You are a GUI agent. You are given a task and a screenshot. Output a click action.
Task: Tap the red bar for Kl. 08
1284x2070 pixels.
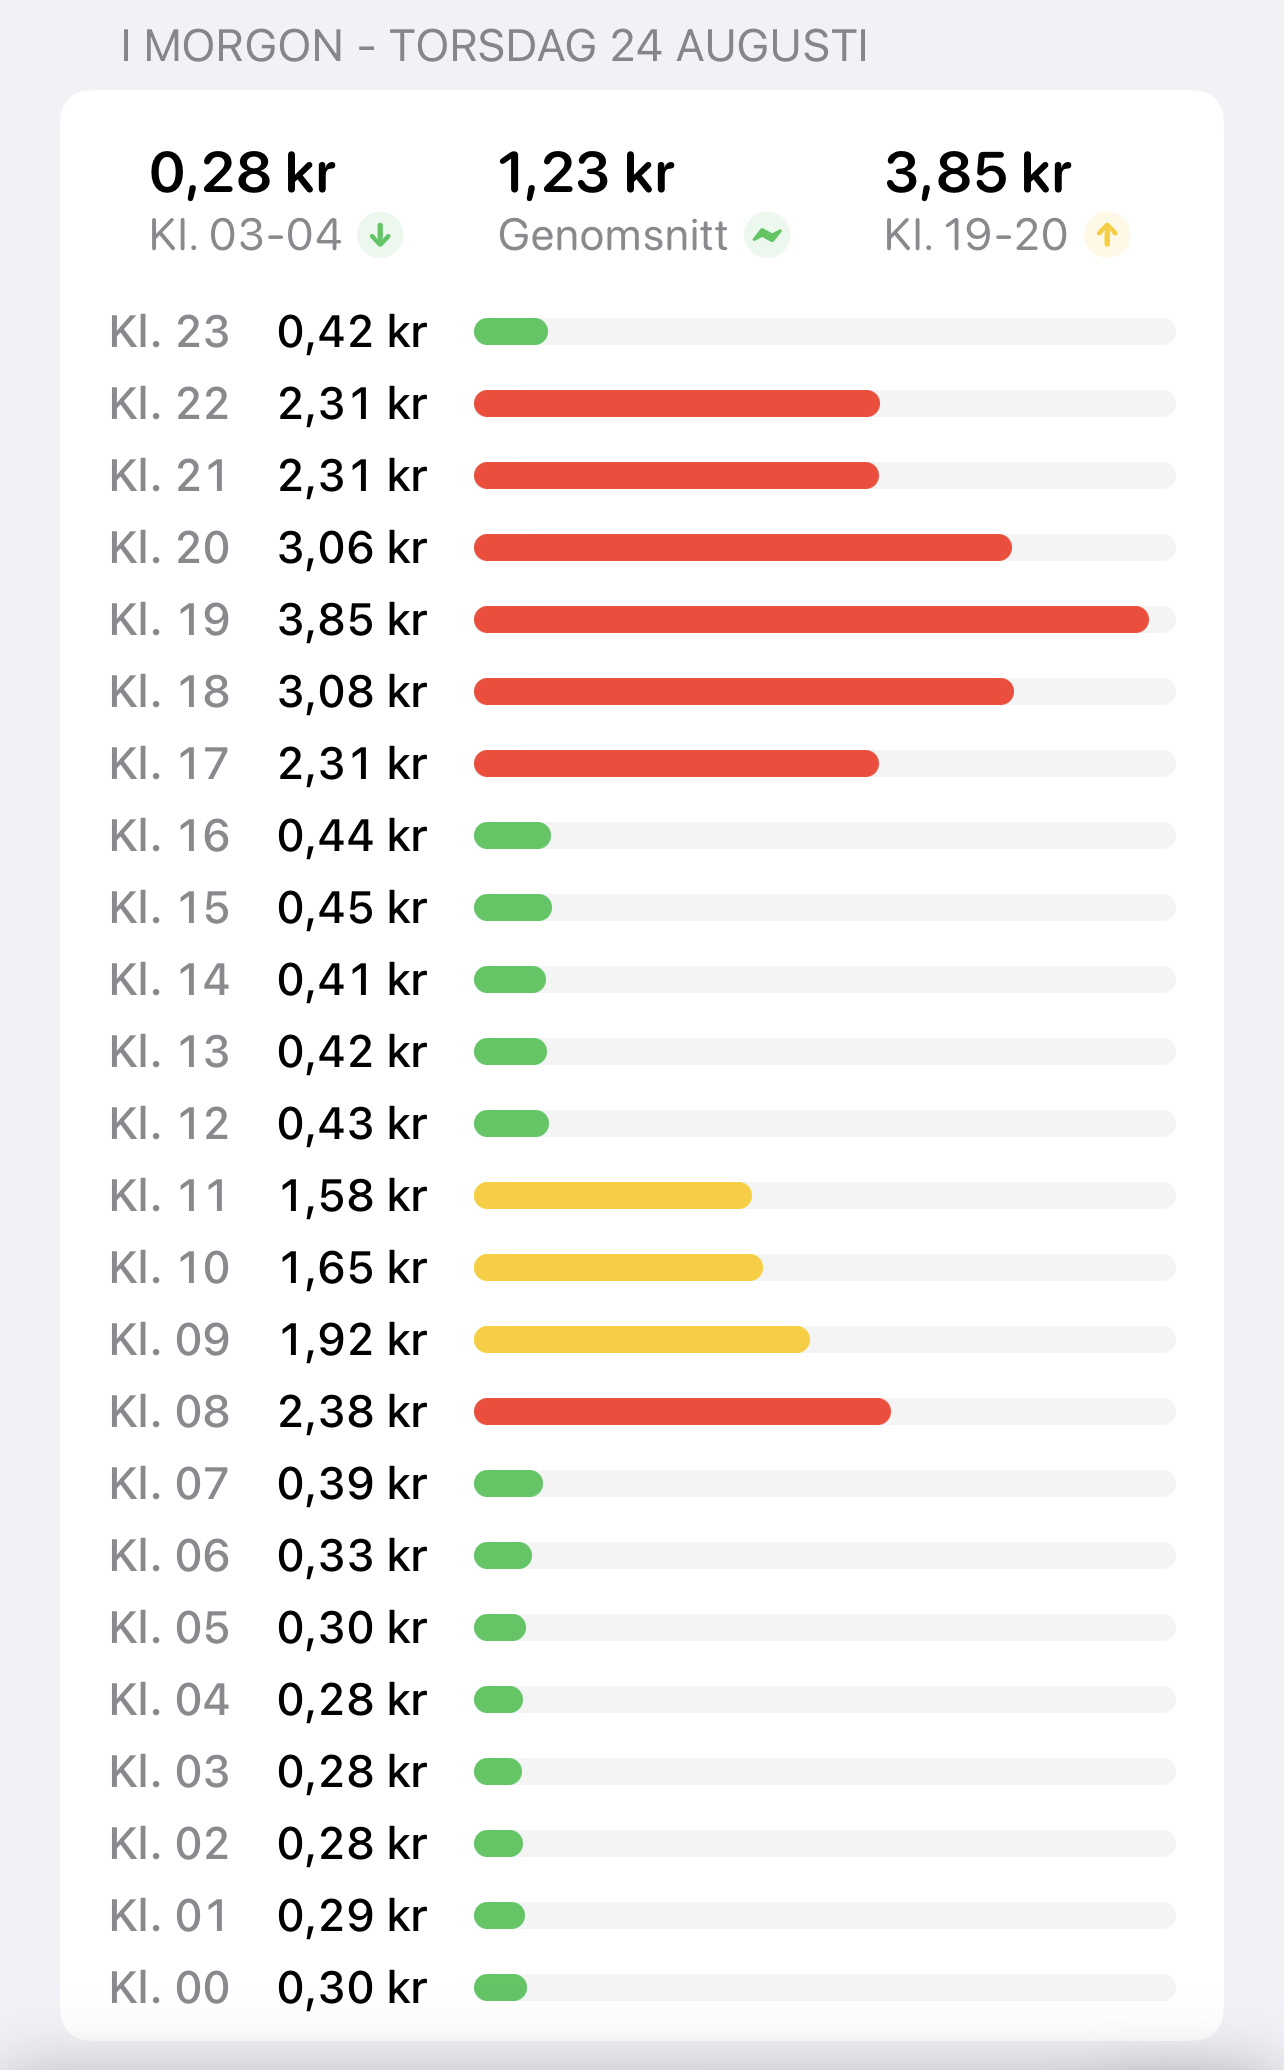coord(682,1412)
